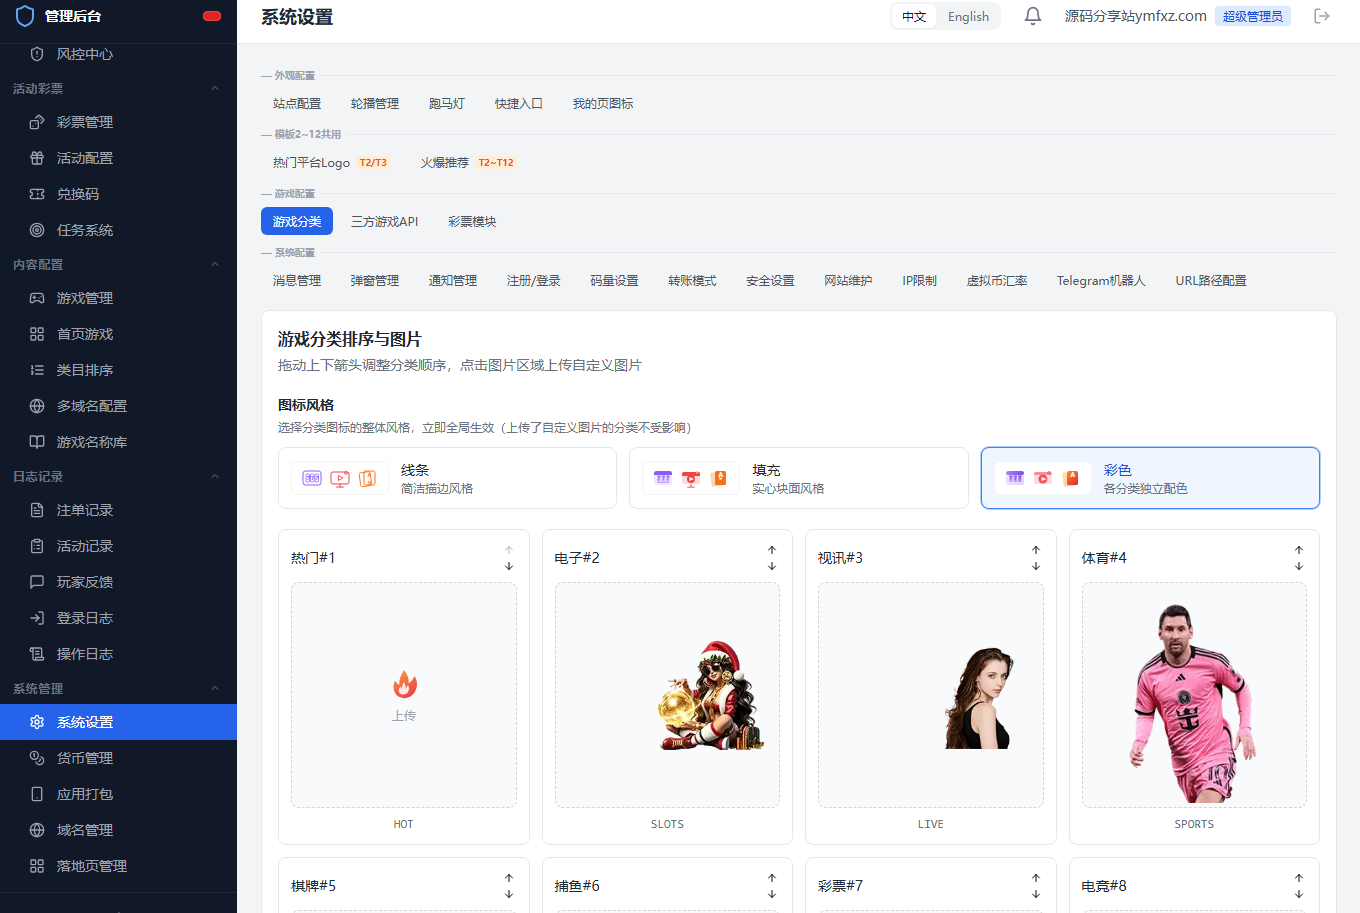The width and height of the screenshot is (1360, 913).
Task: Select 填充 icon style option
Action: click(799, 478)
